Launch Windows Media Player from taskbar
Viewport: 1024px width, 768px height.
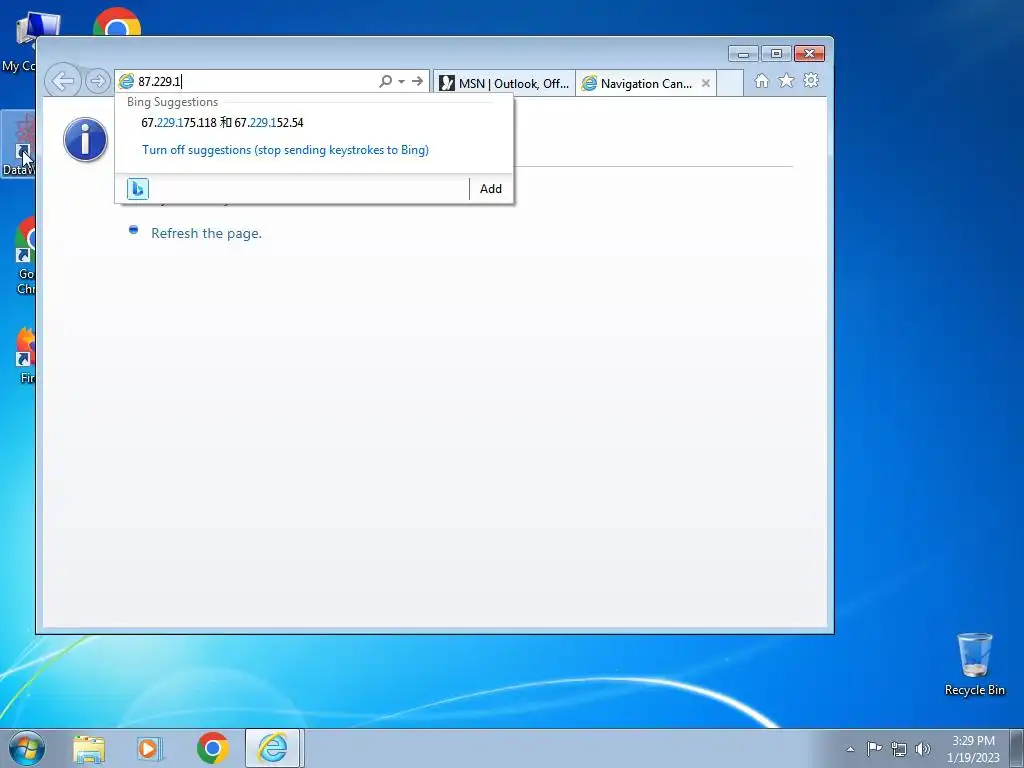150,748
